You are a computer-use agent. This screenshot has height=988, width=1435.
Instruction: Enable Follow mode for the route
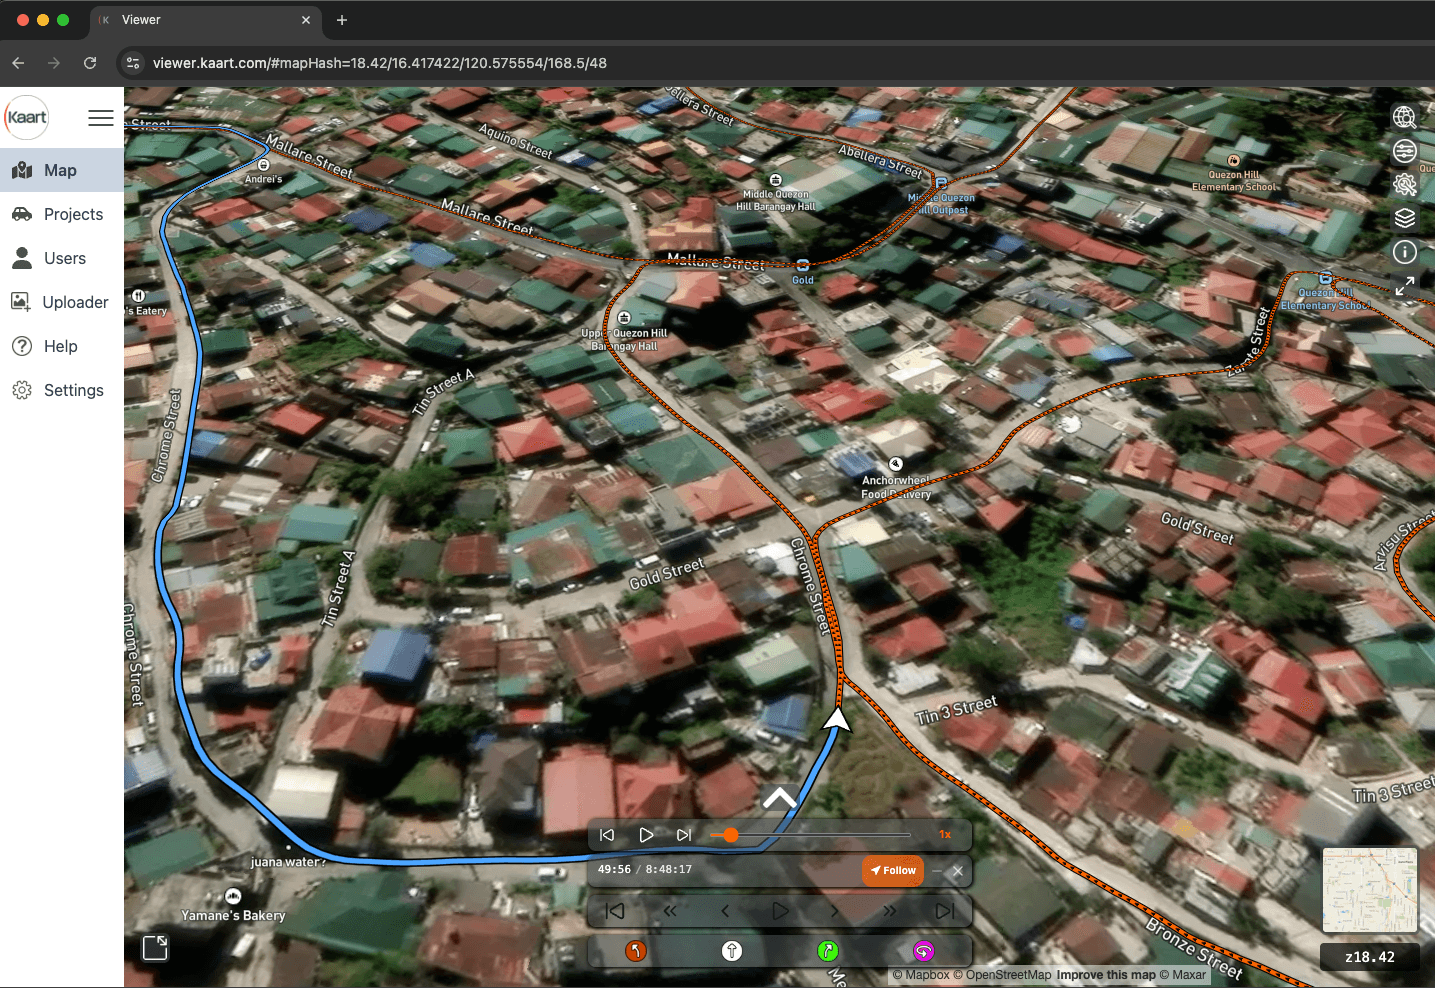(892, 870)
